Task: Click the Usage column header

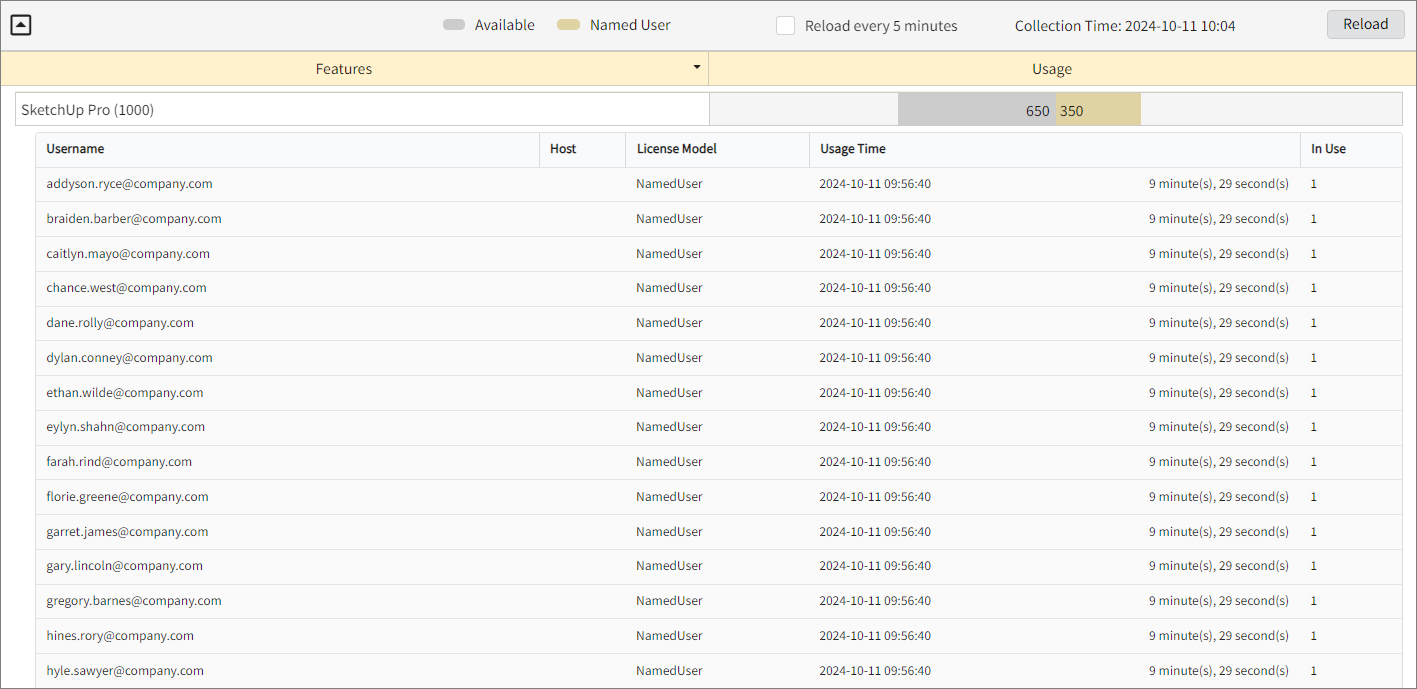Action: 1052,69
